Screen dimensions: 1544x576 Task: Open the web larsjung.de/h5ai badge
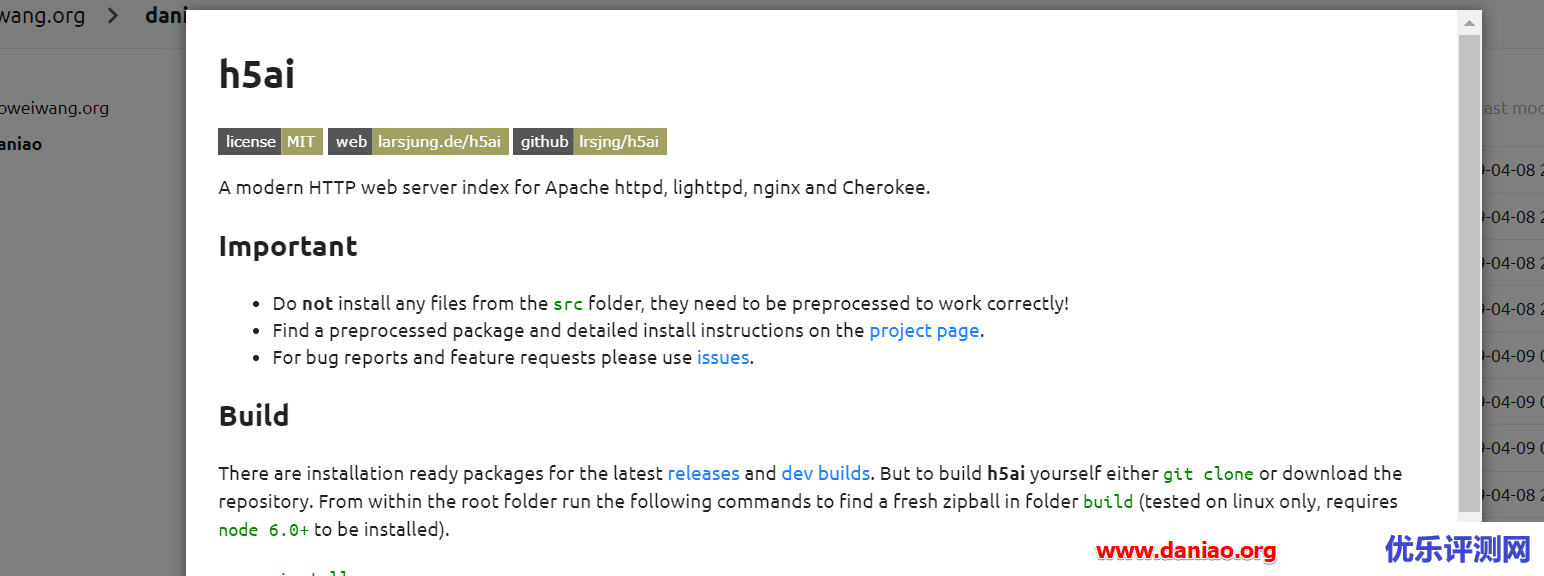click(x=418, y=142)
